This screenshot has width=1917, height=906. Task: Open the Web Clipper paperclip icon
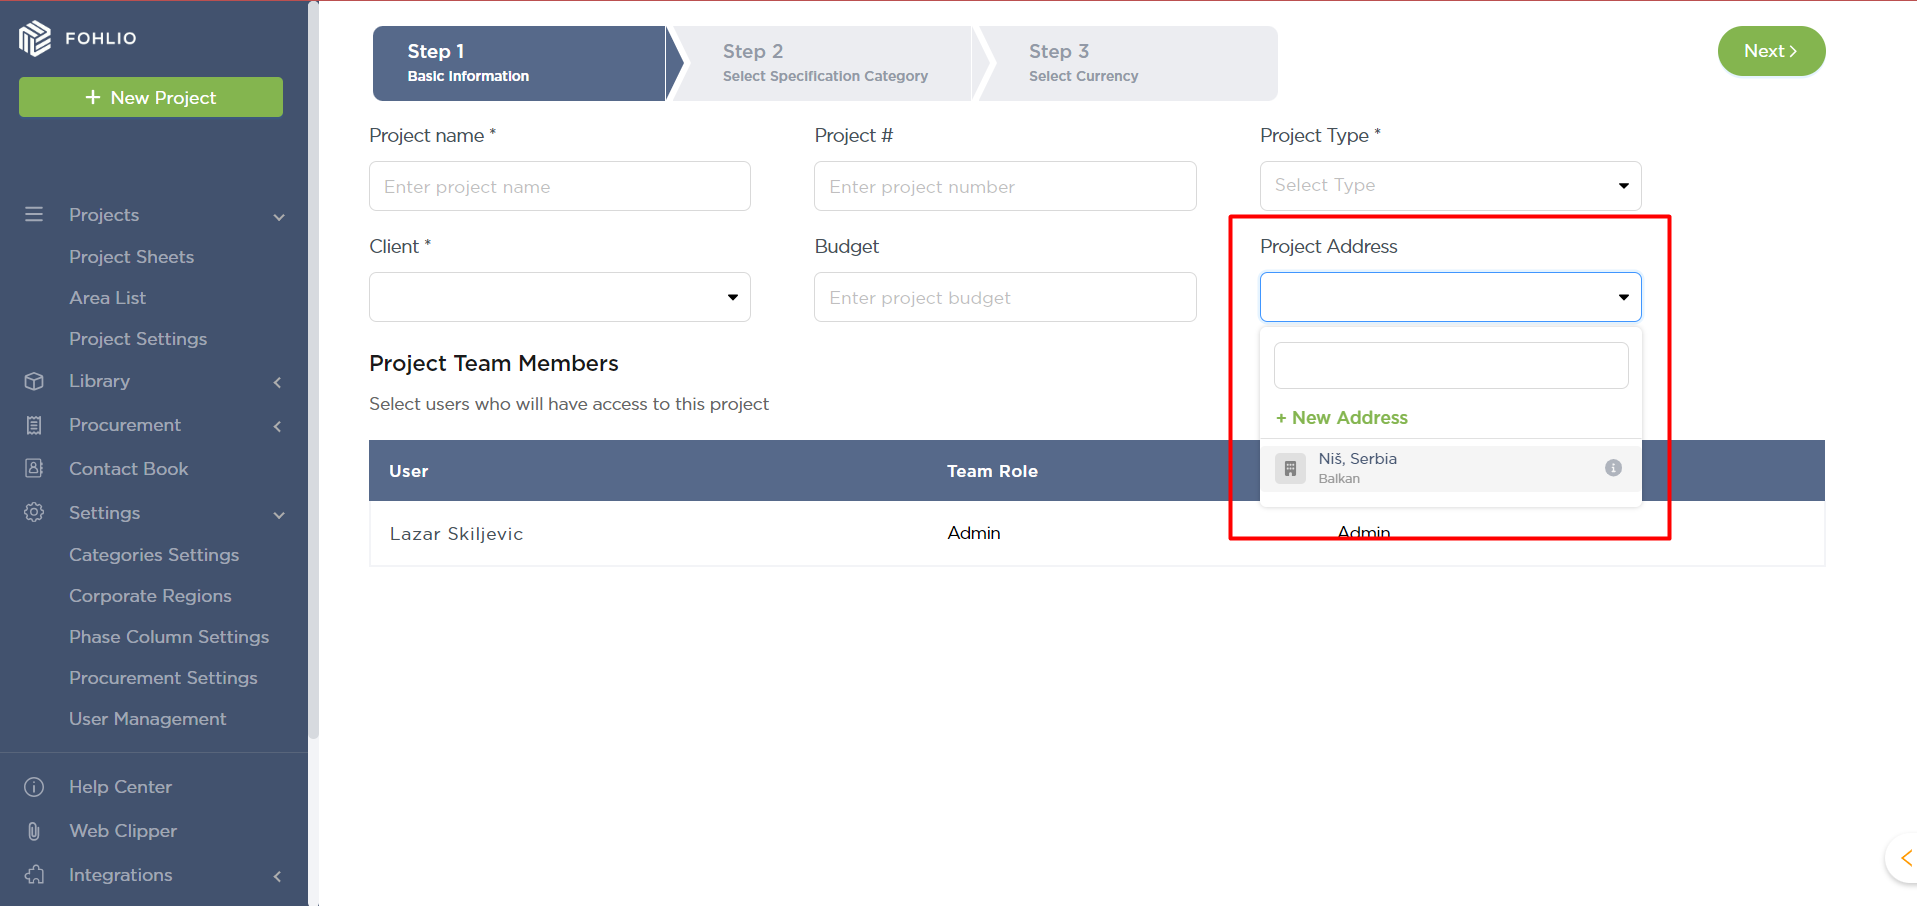pyautogui.click(x=34, y=831)
